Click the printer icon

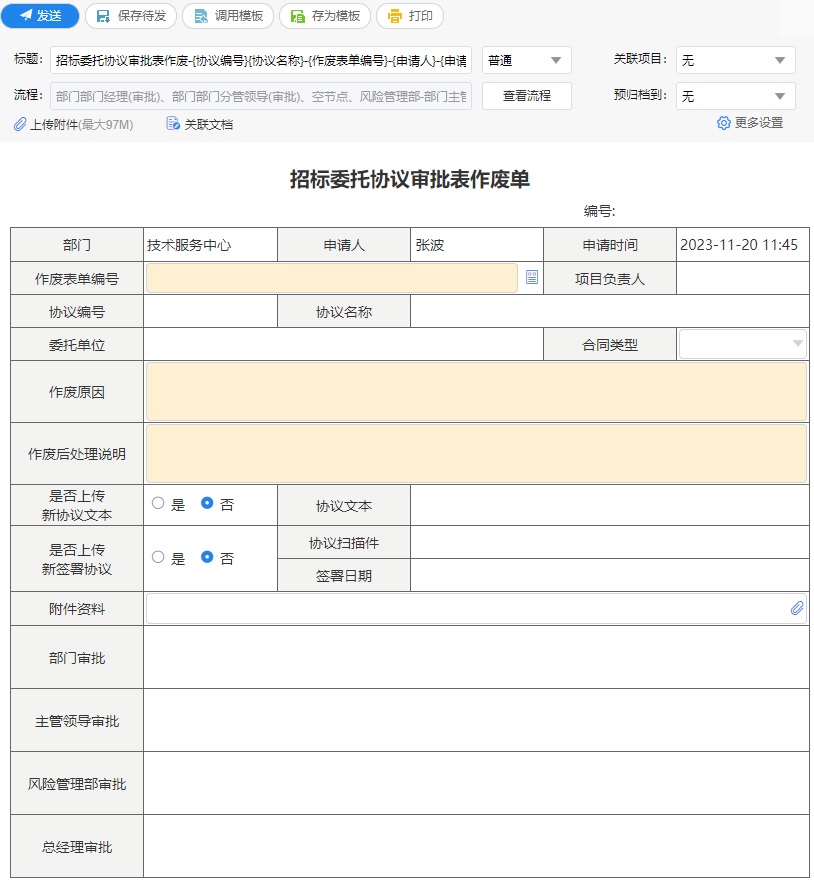395,16
